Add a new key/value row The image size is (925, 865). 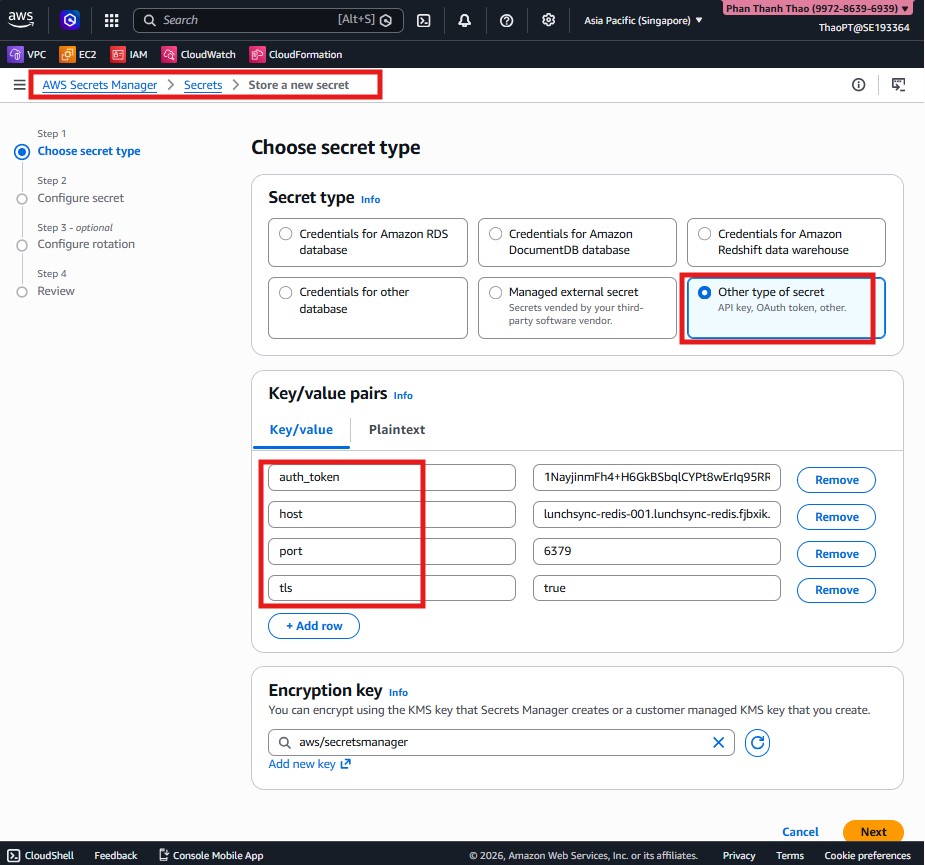coord(313,625)
